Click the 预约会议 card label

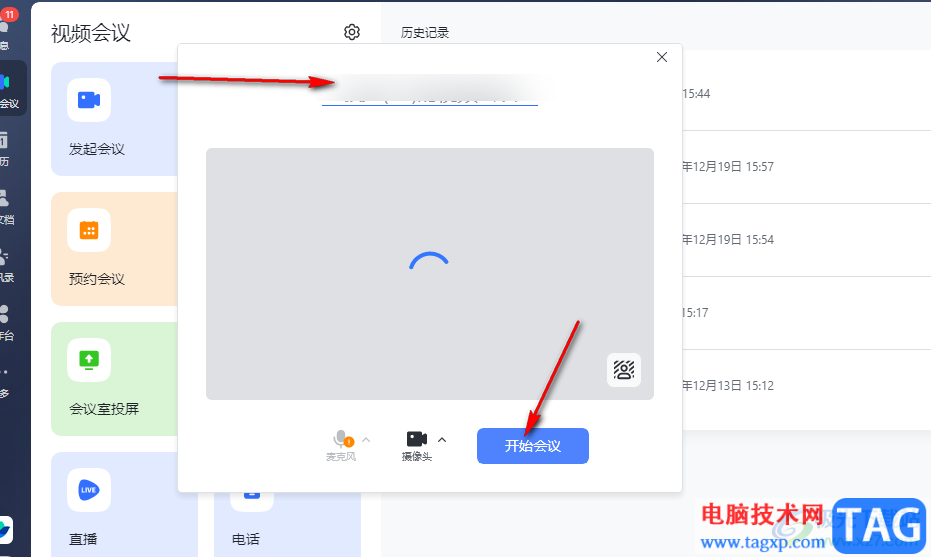click(x=97, y=279)
